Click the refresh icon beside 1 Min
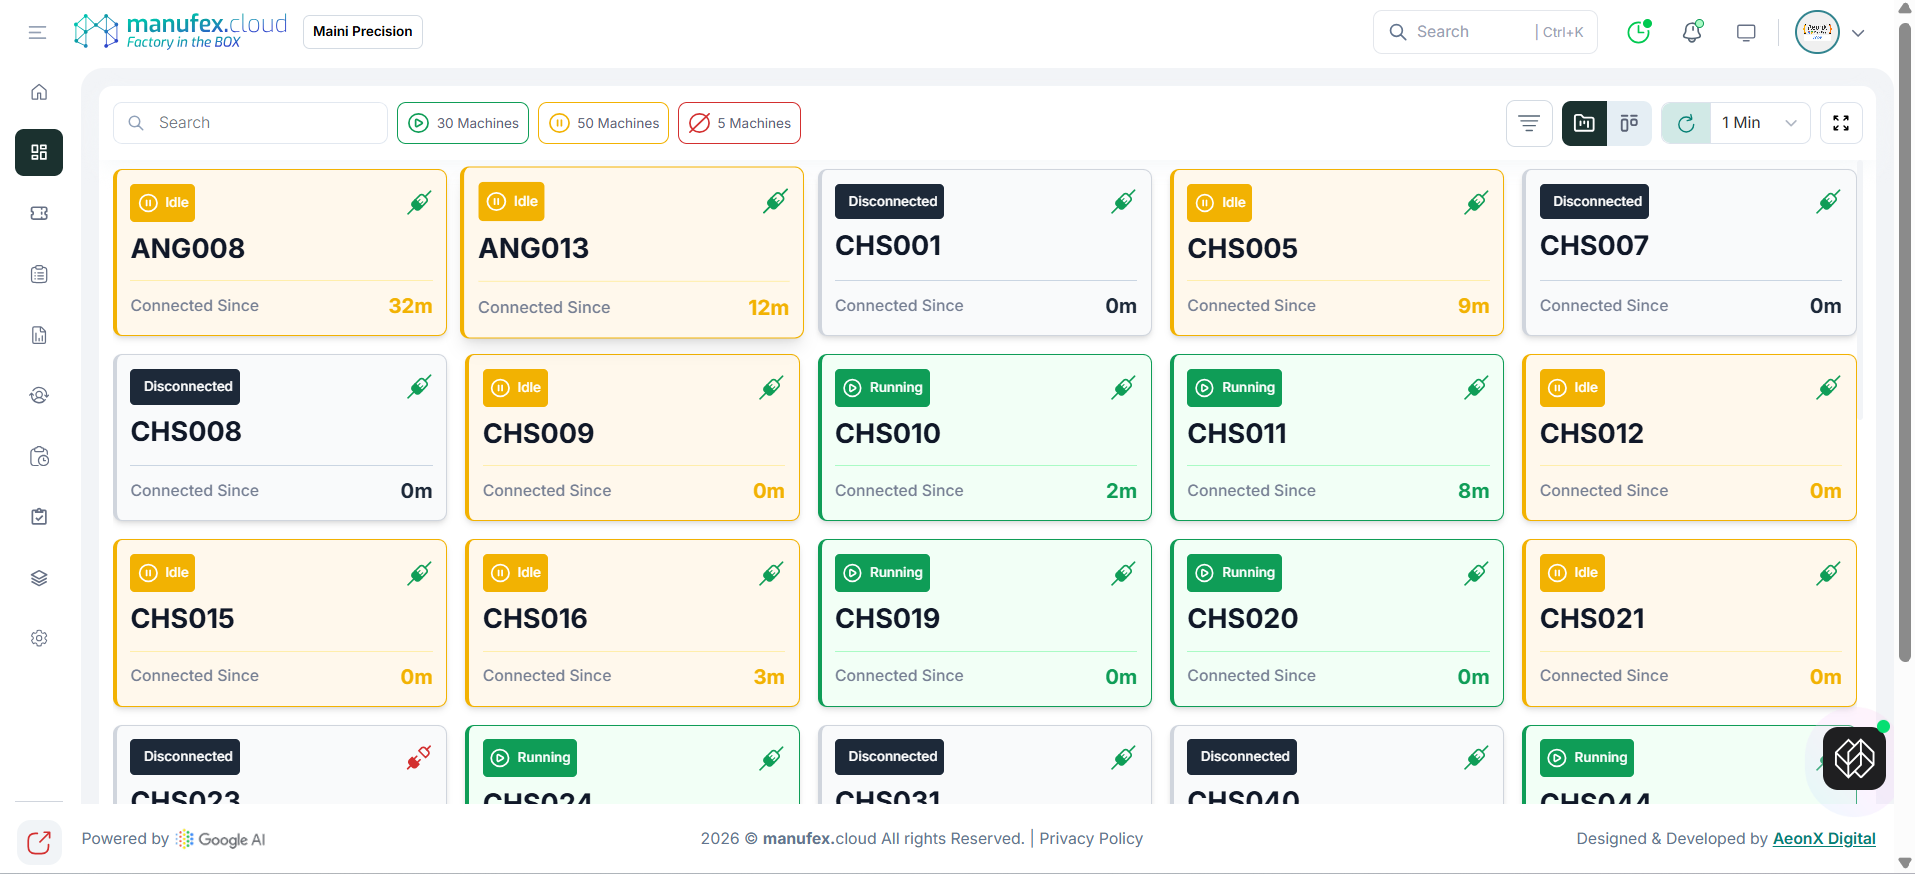 tap(1686, 123)
